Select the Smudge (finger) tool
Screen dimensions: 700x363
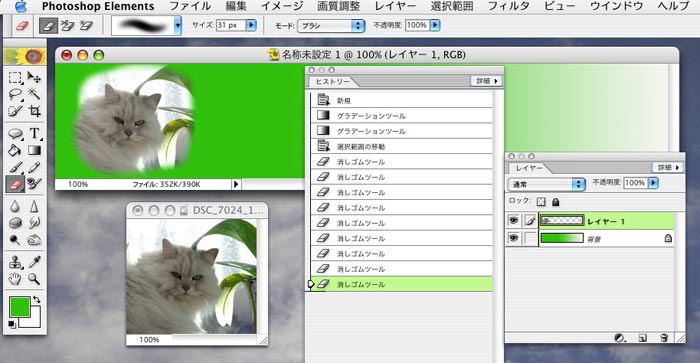pos(34,223)
